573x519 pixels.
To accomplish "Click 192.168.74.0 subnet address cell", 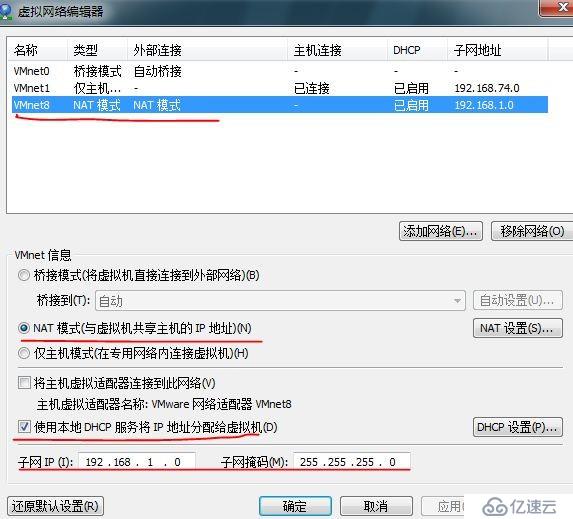I will point(487,88).
